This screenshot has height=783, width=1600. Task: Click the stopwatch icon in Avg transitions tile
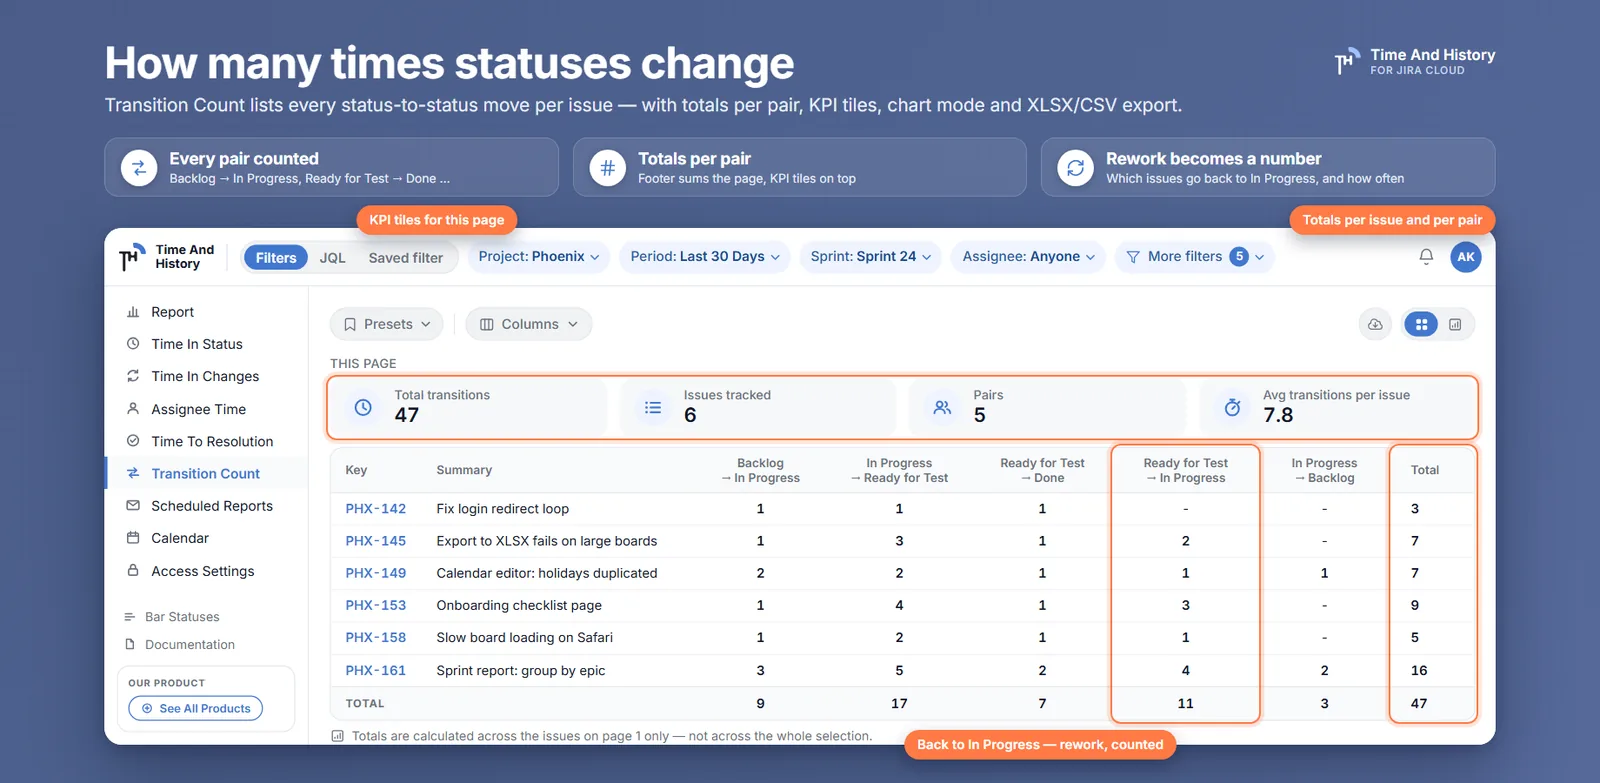(1232, 407)
